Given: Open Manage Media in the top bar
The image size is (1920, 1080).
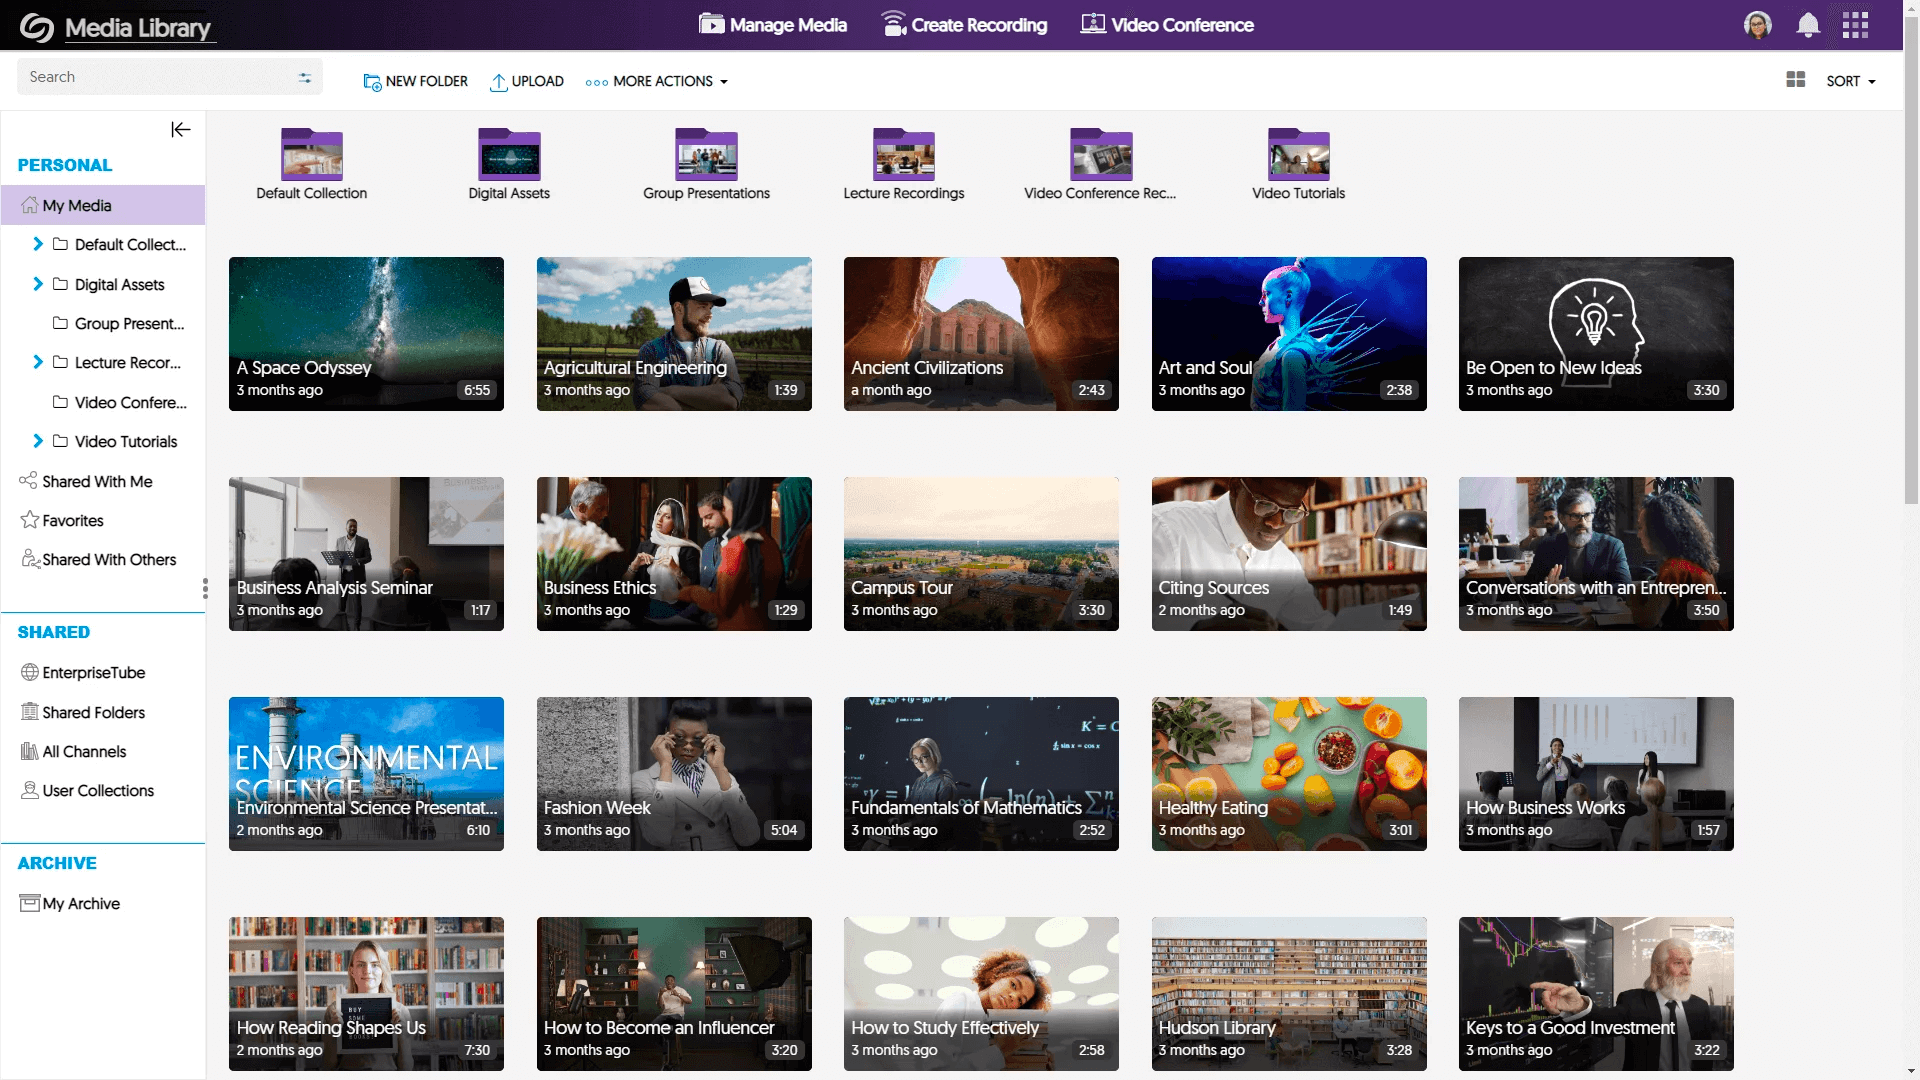Looking at the screenshot, I should click(772, 25).
